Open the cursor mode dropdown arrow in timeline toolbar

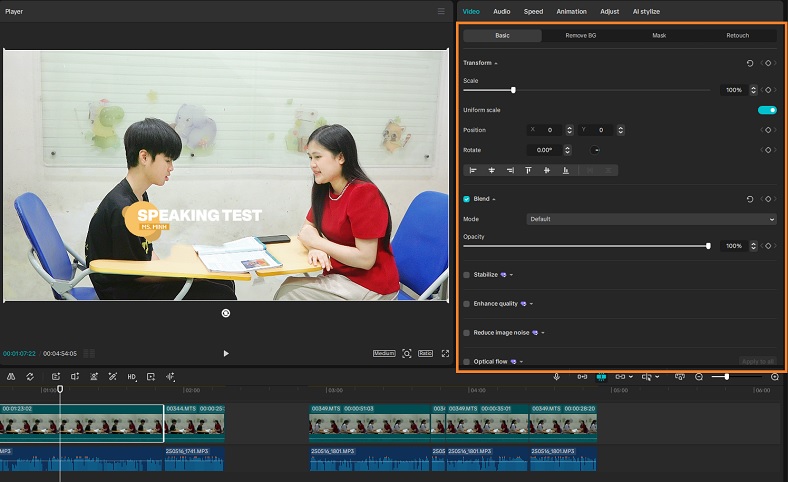click(x=657, y=377)
